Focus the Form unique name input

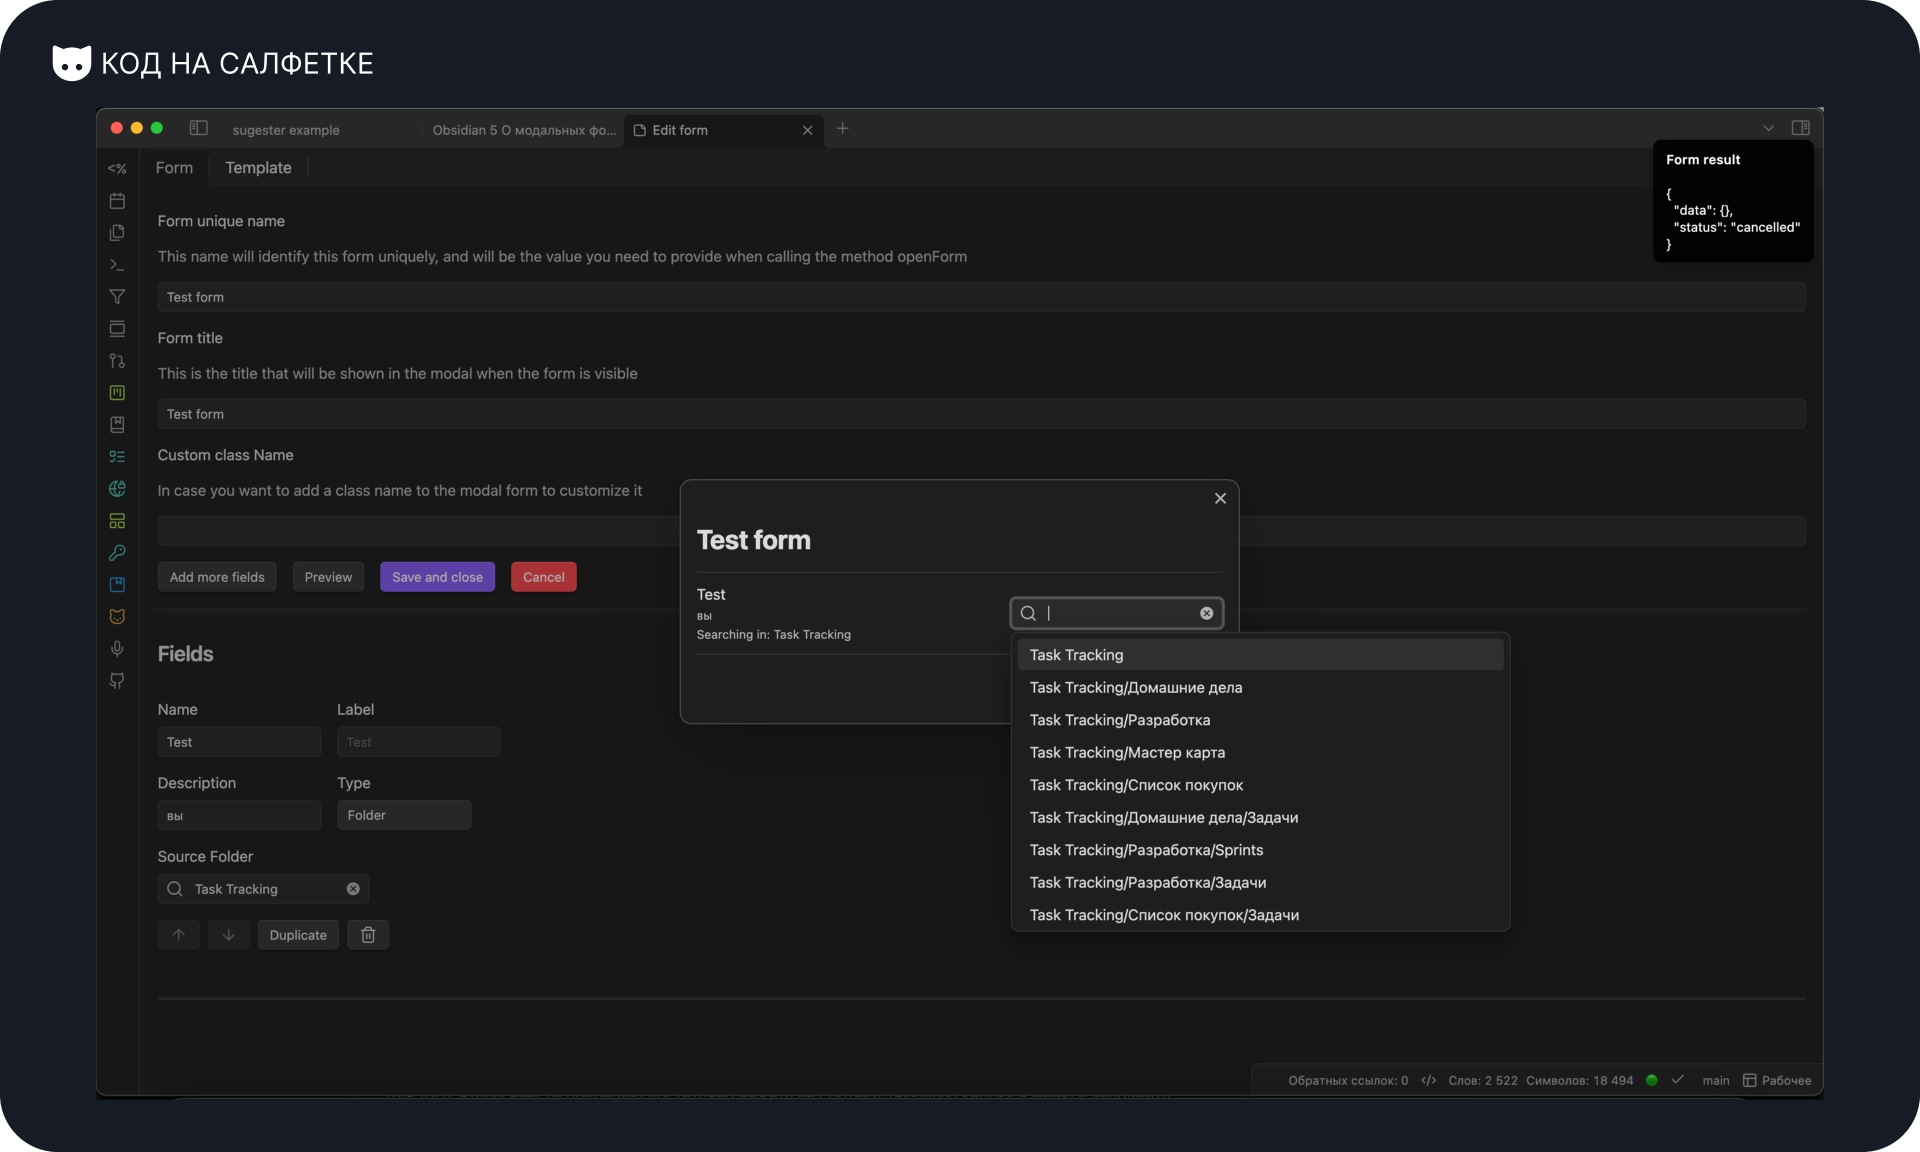(x=981, y=297)
